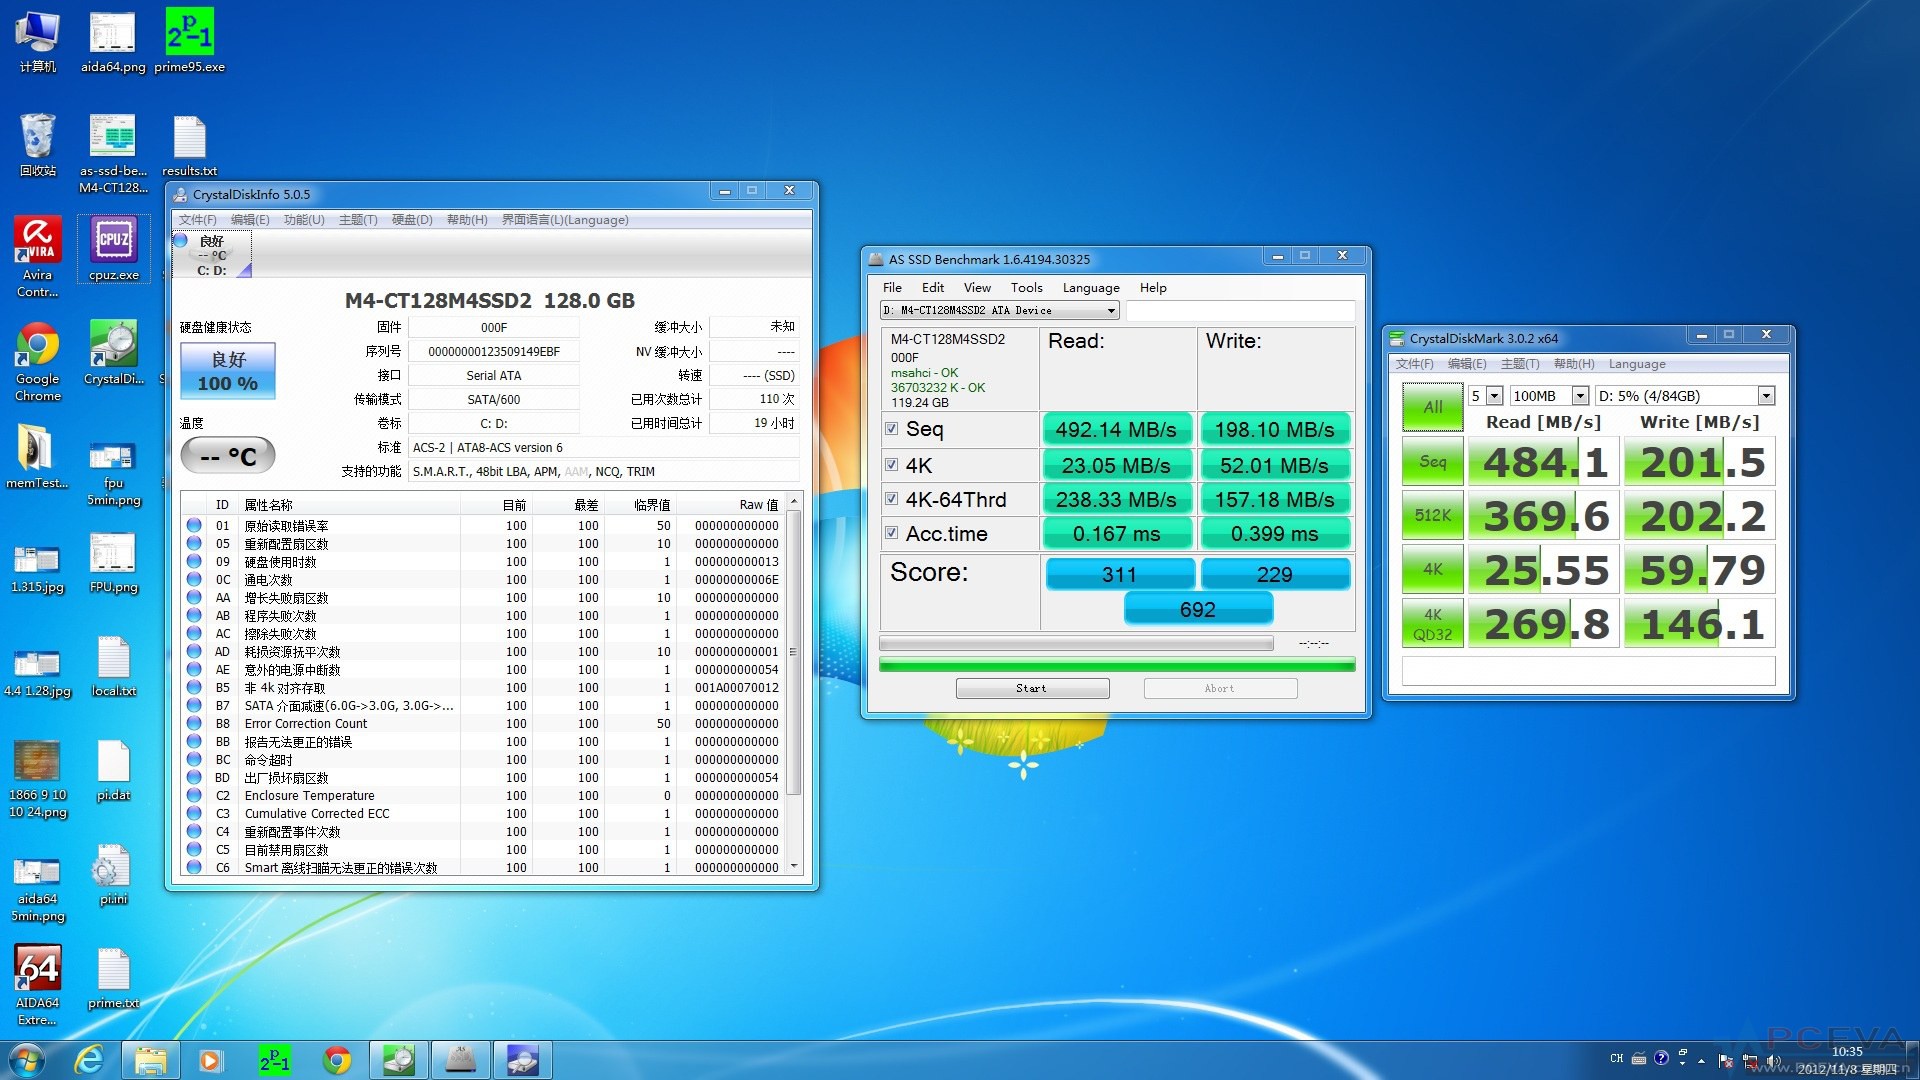Open the Google Chrome desktop shortcut

click(x=38, y=362)
